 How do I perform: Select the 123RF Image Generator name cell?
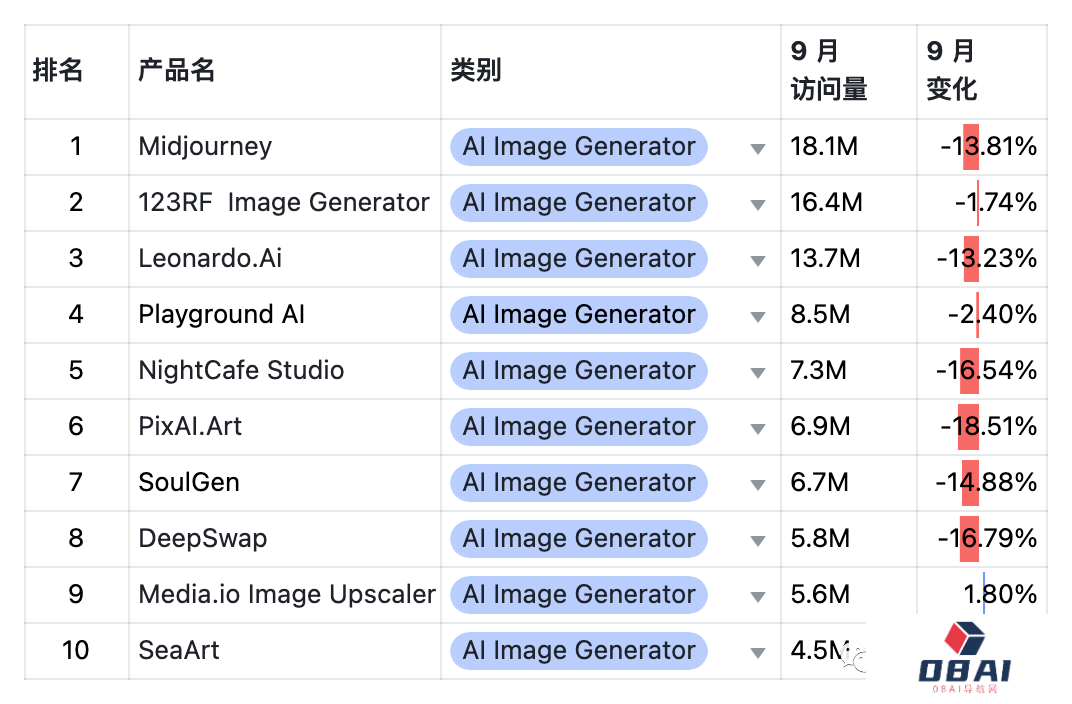click(285, 203)
